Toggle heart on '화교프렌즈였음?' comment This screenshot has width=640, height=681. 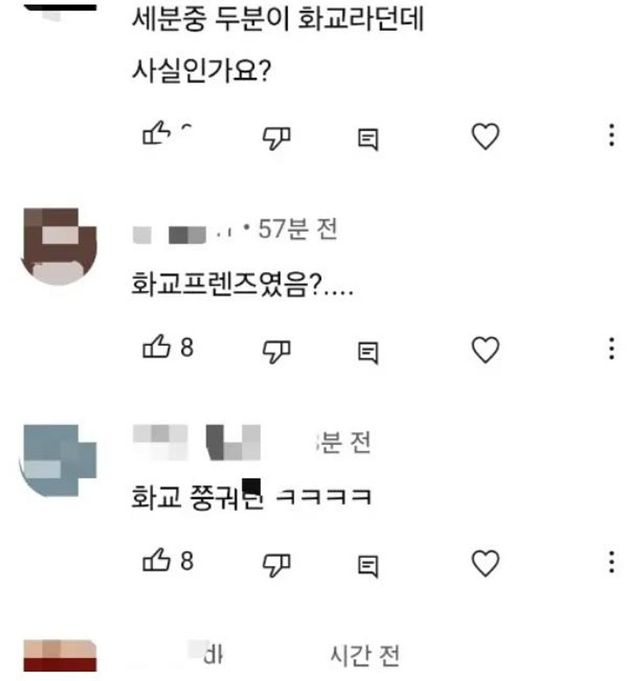tap(485, 350)
